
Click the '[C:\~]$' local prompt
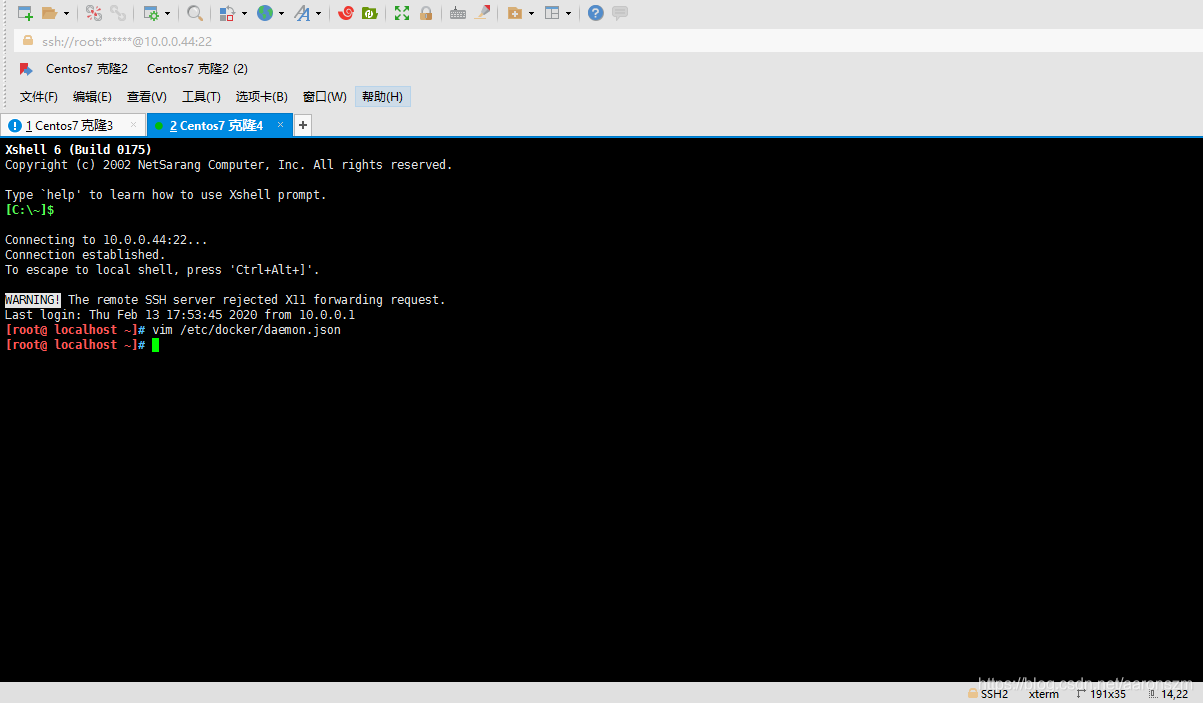(x=30, y=210)
